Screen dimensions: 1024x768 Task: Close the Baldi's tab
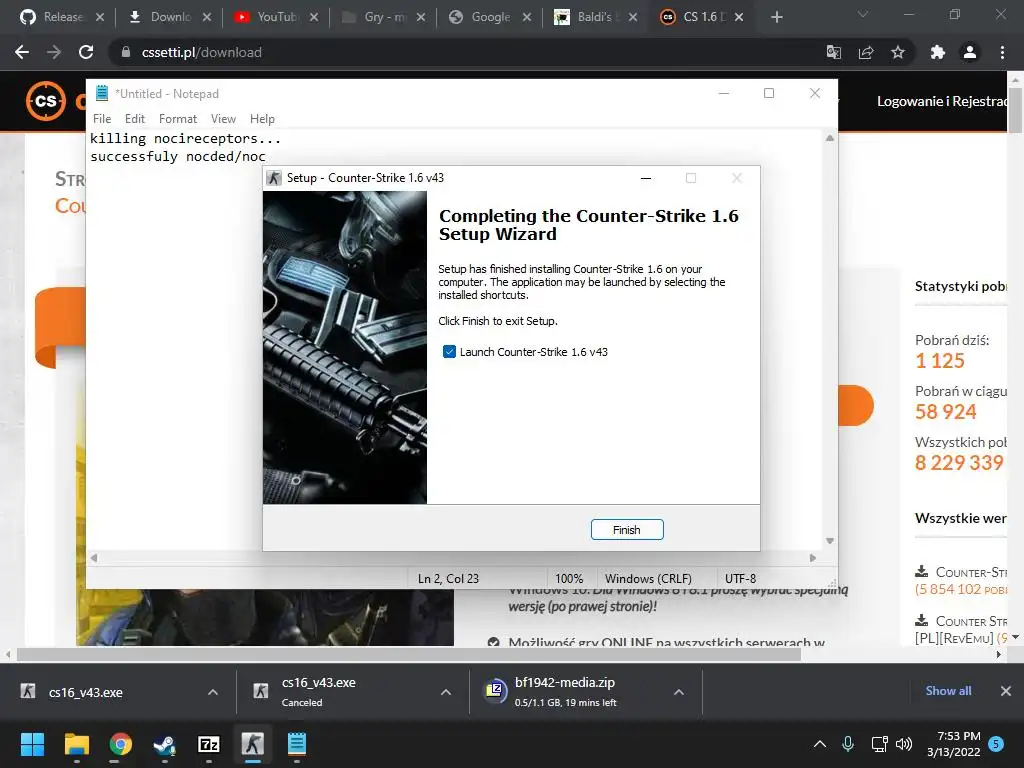[633, 17]
